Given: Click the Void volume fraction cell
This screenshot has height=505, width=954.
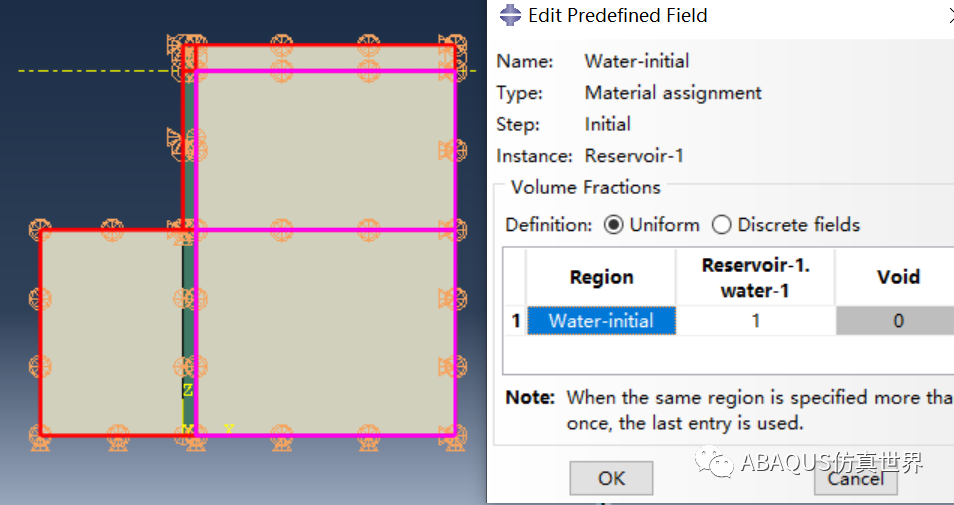Looking at the screenshot, I should (x=895, y=321).
